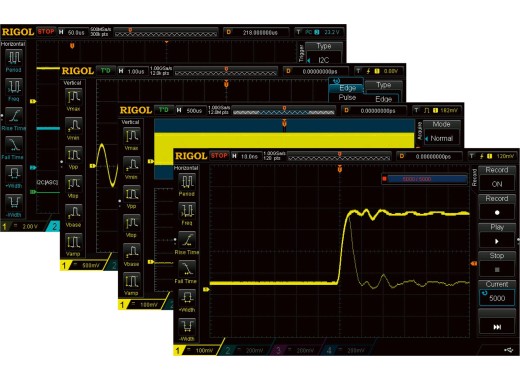Image resolution: width=520 pixels, height=380 pixels.
Task: Select +Width measurement in front 10.0ns window
Action: coord(187,301)
